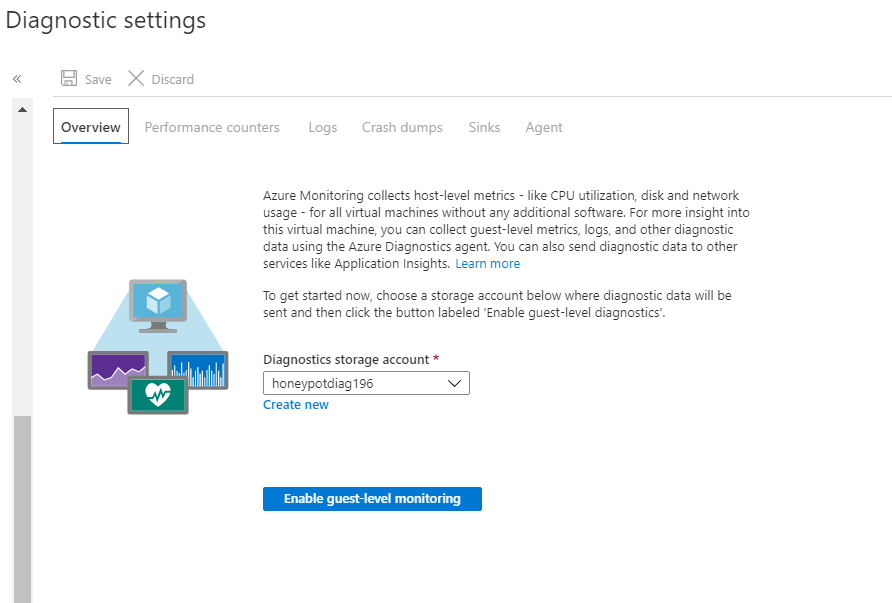This screenshot has height=603, width=892.
Task: Select the Sinks tab
Action: point(484,126)
